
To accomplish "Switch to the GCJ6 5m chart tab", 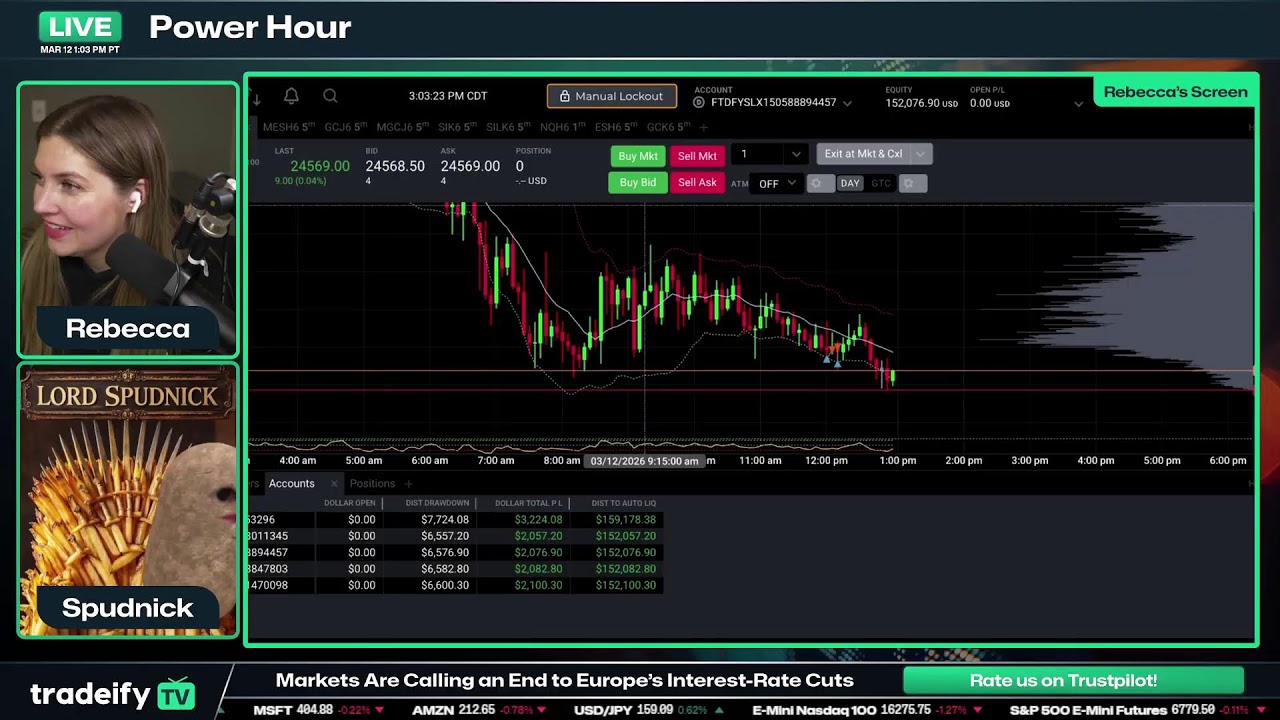I will tap(346, 127).
